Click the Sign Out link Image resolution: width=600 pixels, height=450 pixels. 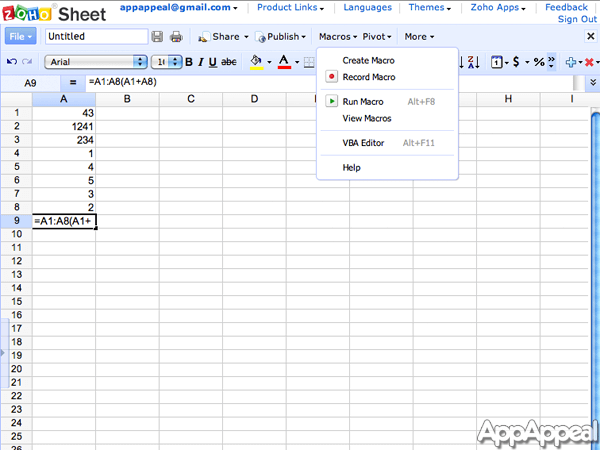(x=577, y=19)
